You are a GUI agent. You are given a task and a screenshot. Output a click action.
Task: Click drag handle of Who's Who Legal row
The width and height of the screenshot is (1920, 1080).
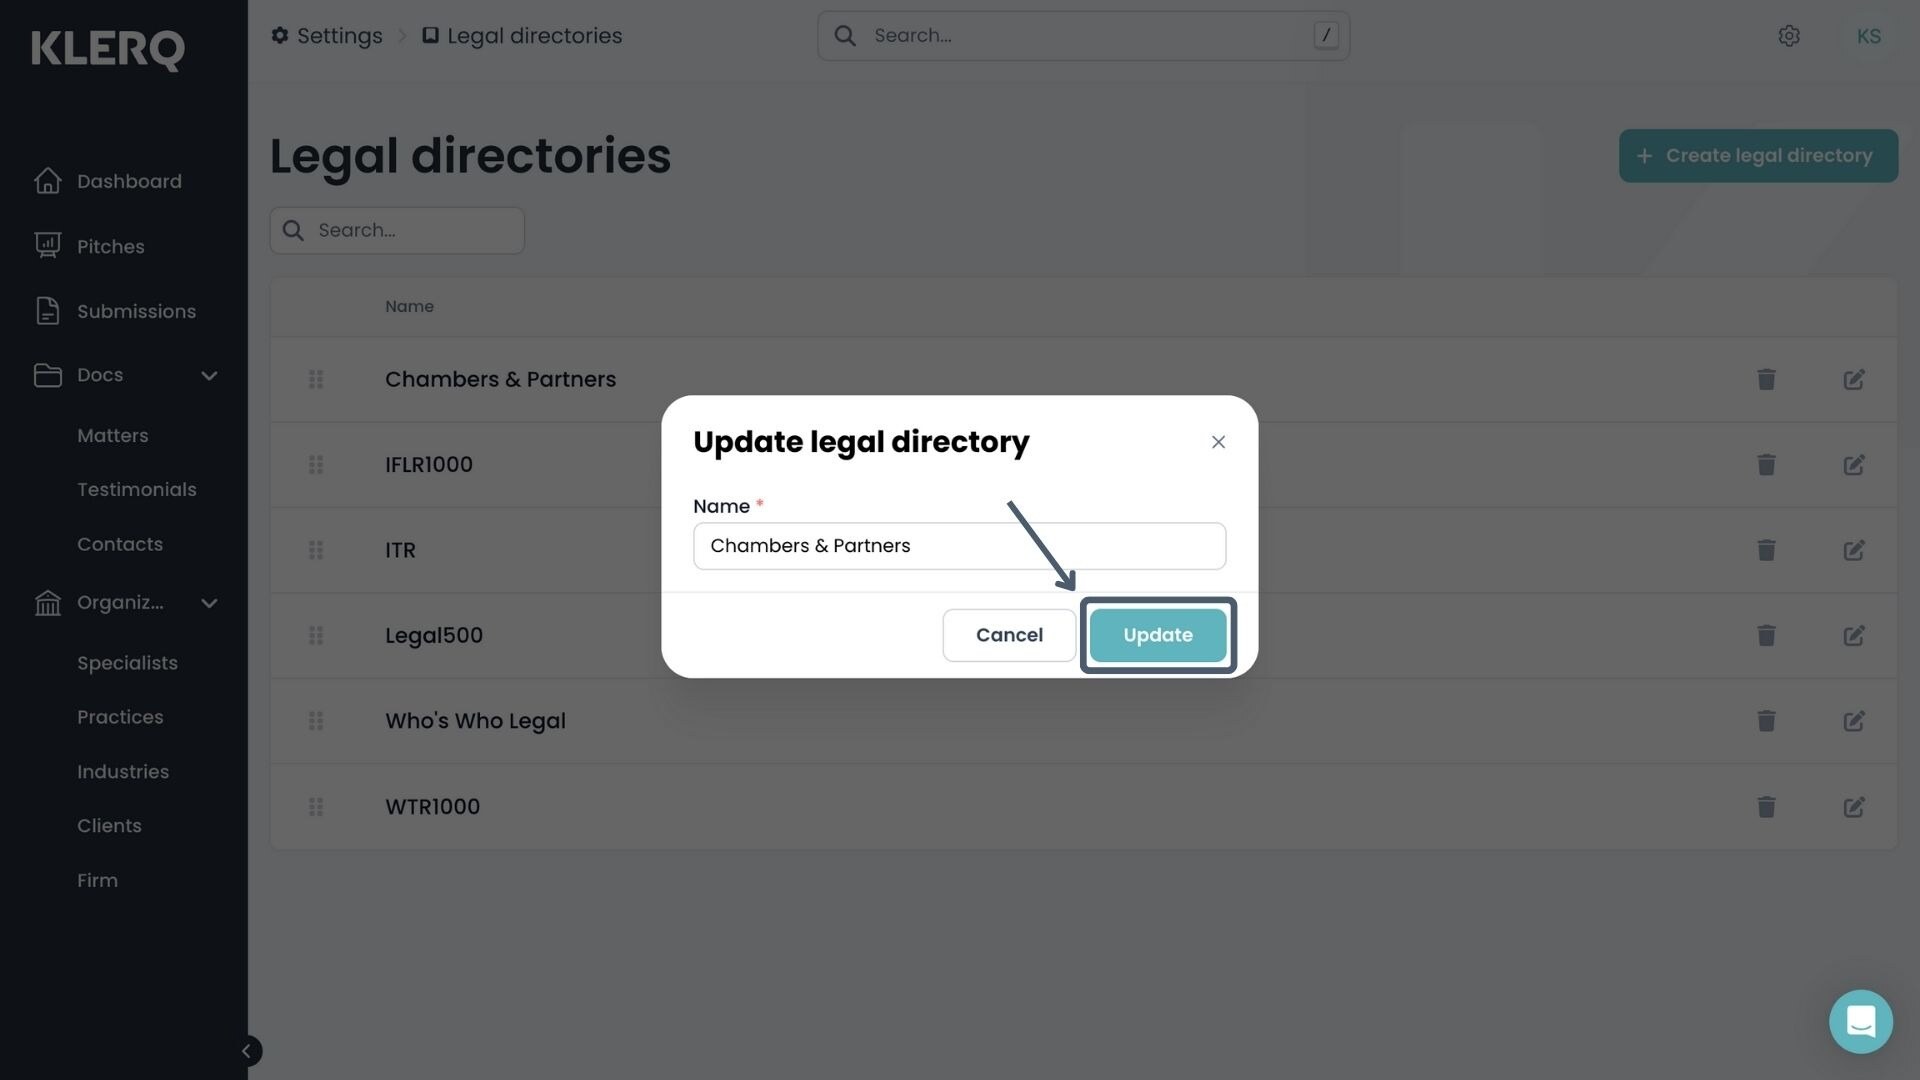(316, 722)
